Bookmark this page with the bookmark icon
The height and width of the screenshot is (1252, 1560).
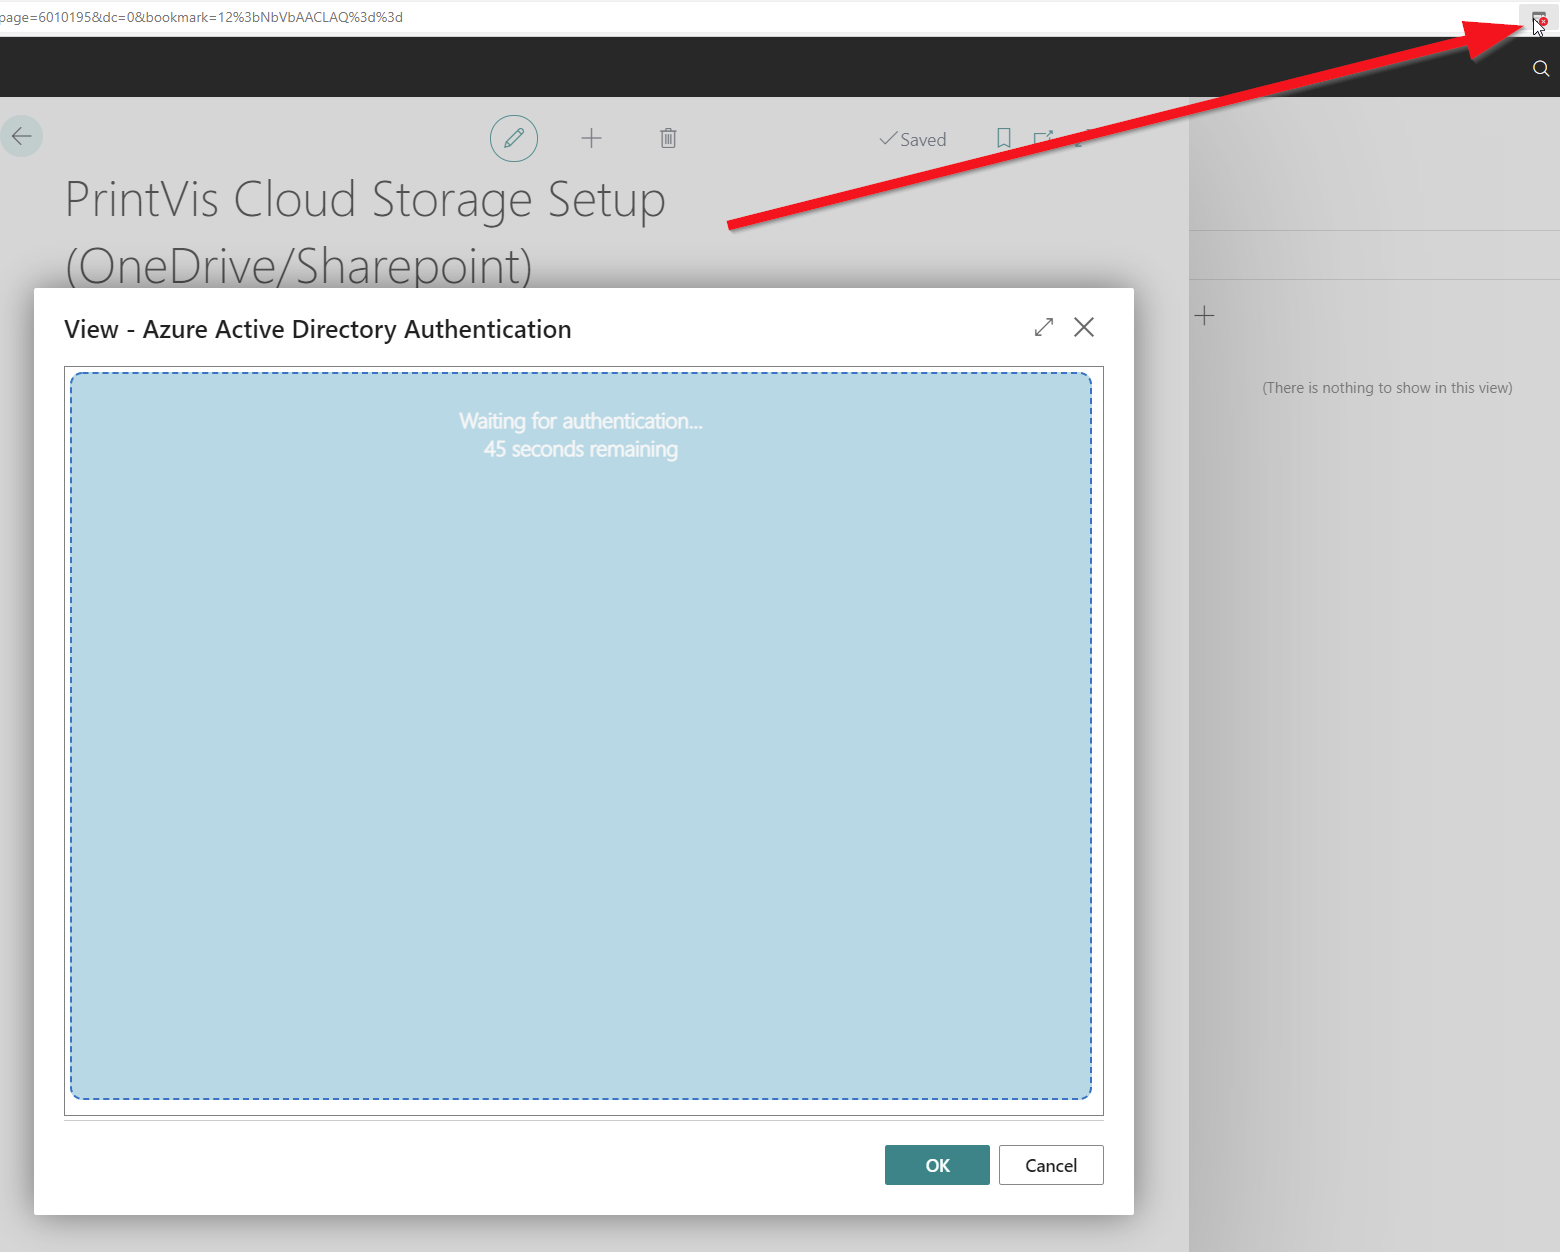[1004, 138]
